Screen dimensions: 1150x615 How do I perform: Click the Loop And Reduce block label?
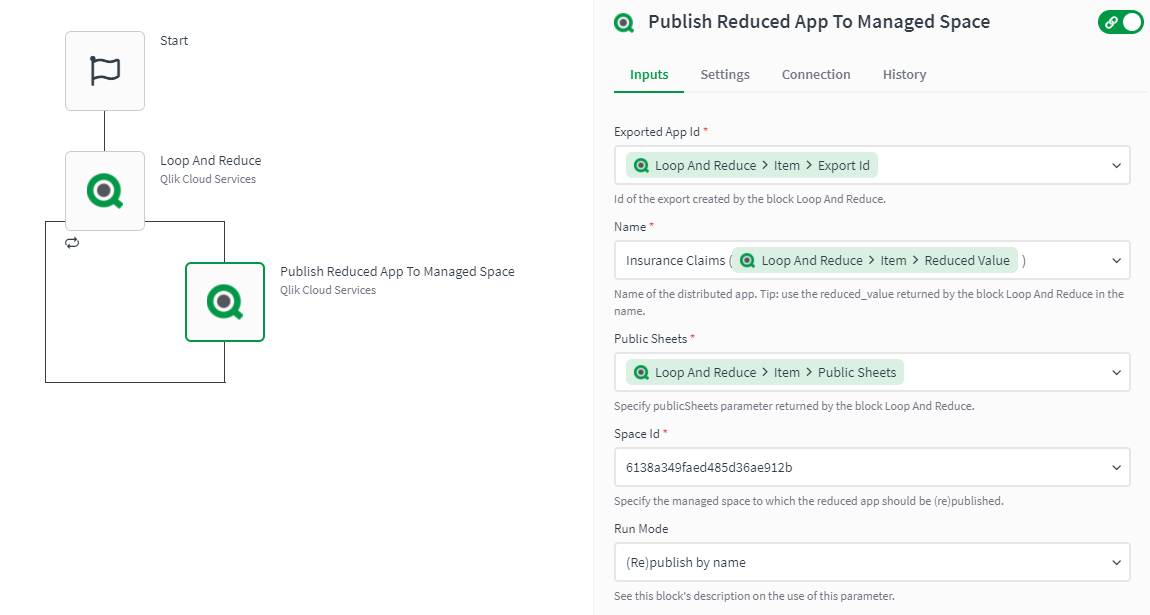click(211, 160)
